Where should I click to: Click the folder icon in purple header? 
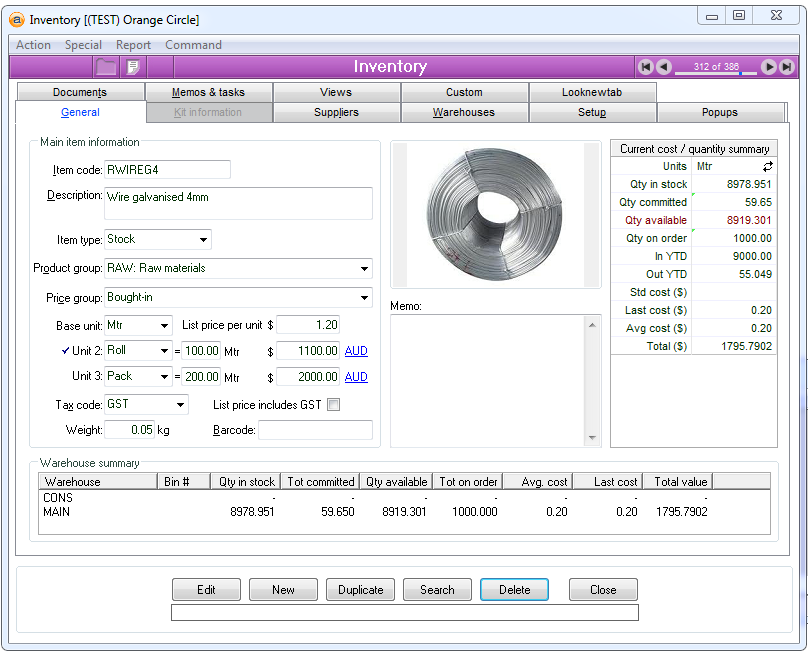point(106,67)
